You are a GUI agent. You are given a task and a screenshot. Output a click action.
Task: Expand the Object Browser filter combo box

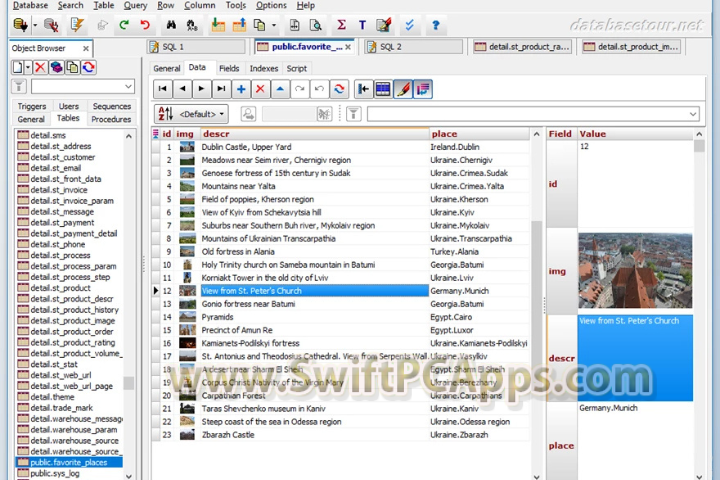[128, 86]
